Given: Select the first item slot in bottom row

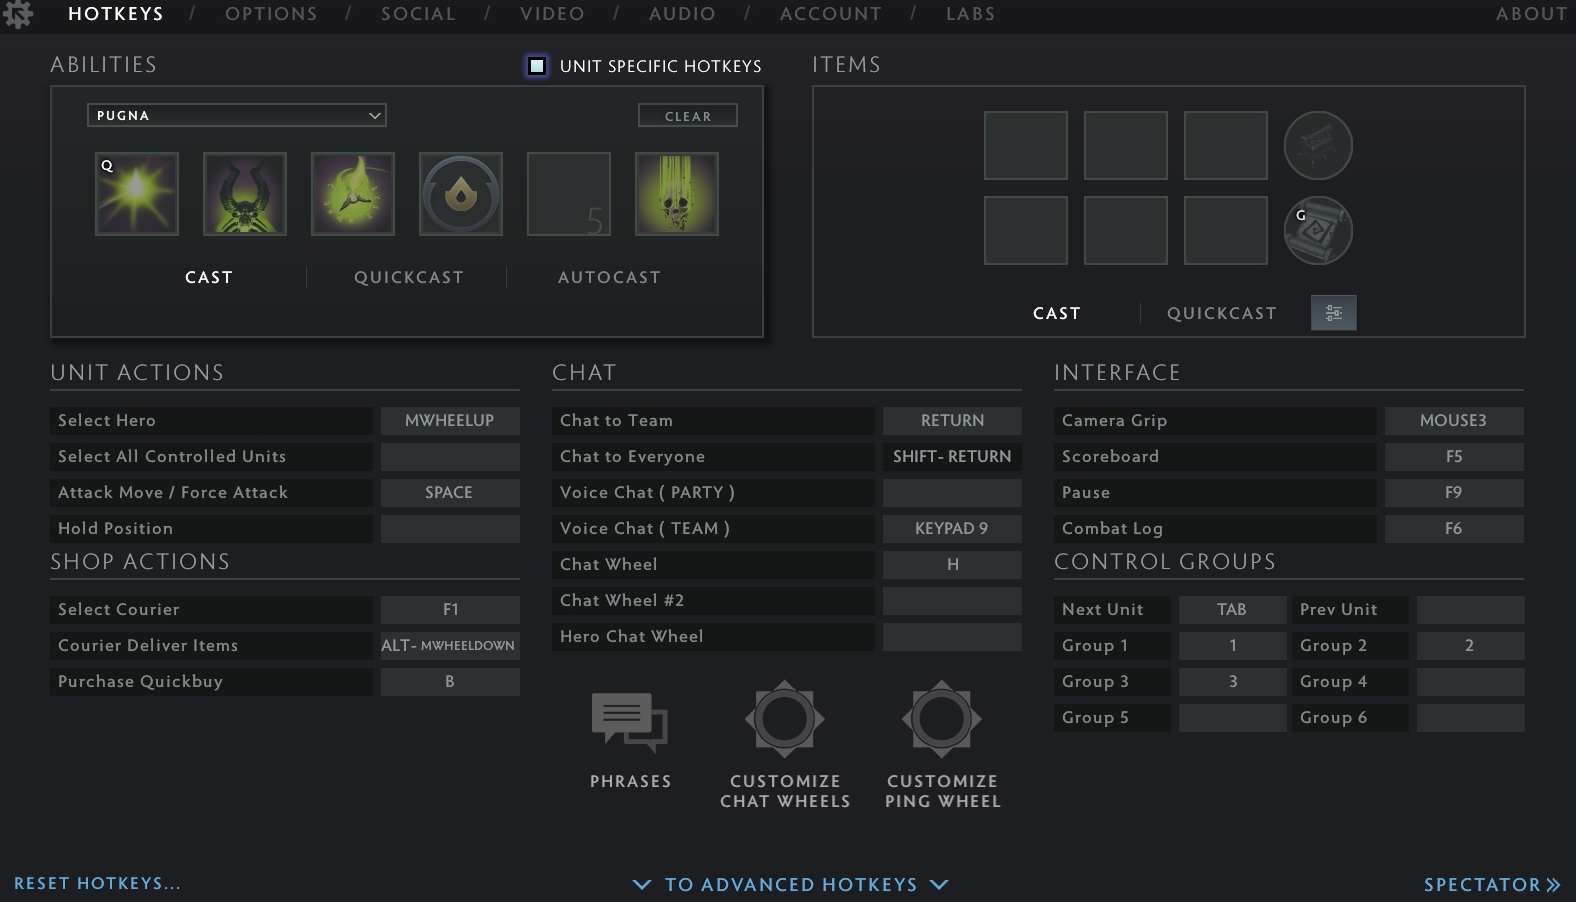Looking at the screenshot, I should pyautogui.click(x=1026, y=231).
